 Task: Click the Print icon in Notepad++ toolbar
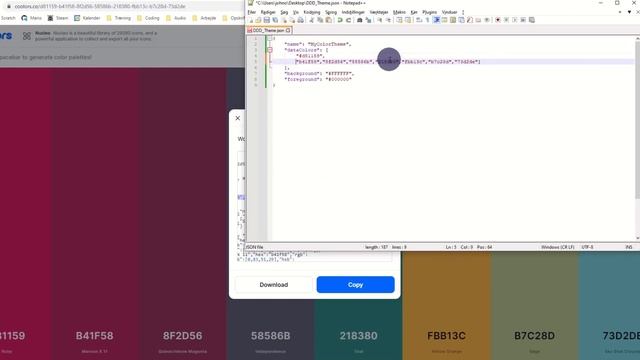pos(300,20)
